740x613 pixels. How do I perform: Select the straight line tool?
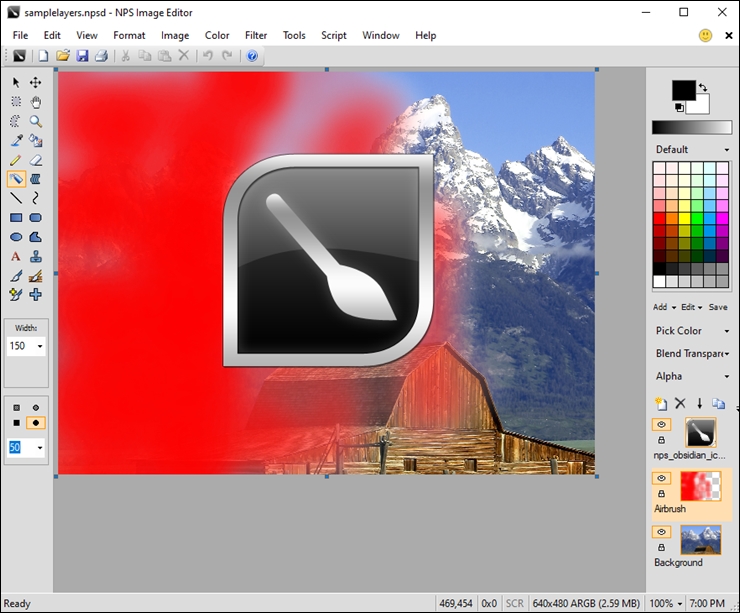(16, 198)
